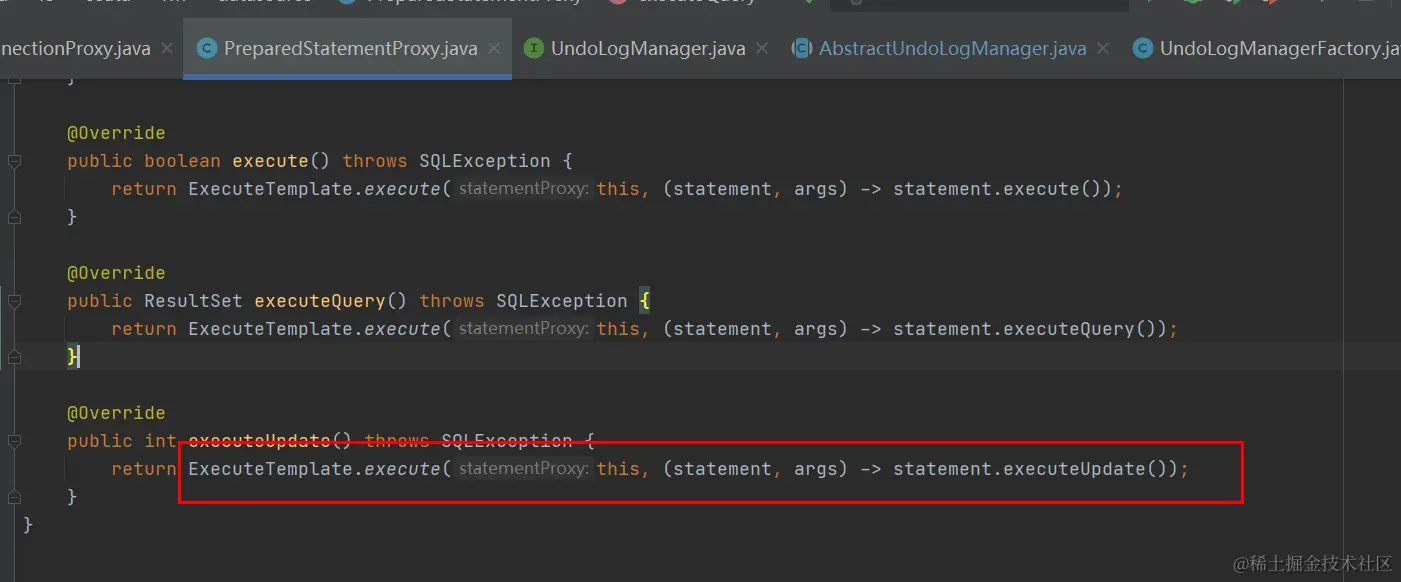Viewport: 1401px width, 582px height.
Task: Open the AbstractUndoLogManager.java tab
Action: [952, 48]
